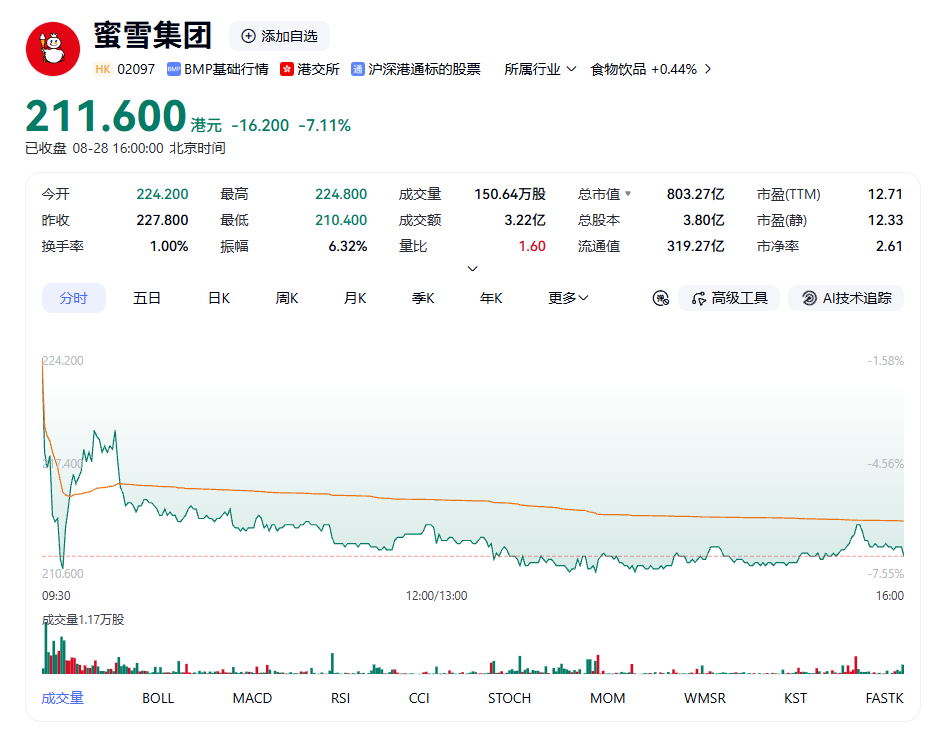Viewport: 932px width, 735px height.
Task: Click the -7.11% change value
Action: (325, 125)
